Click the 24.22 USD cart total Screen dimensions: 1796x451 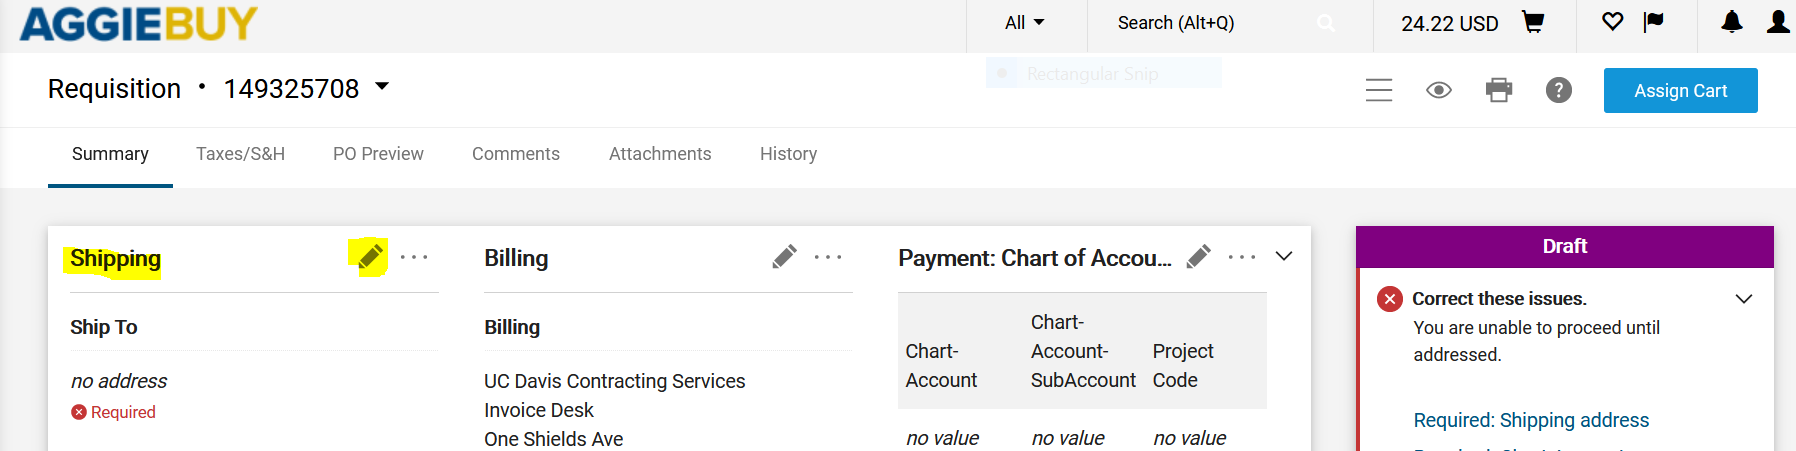tap(1449, 23)
